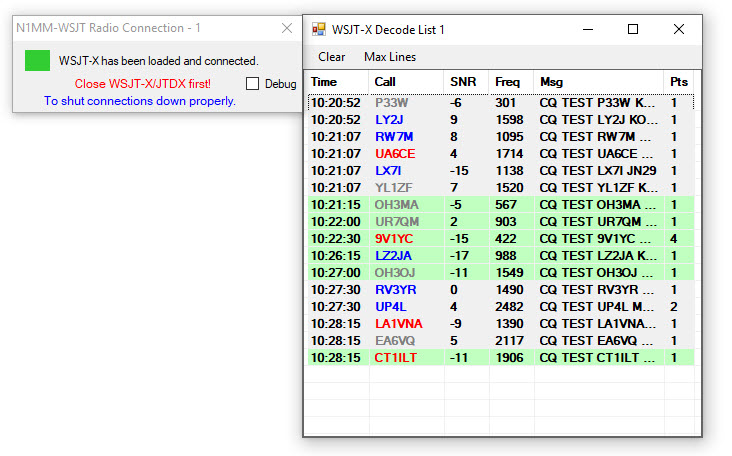Viewport: 732px width, 456px height.
Task: Click the Msg column header
Action: (598, 82)
